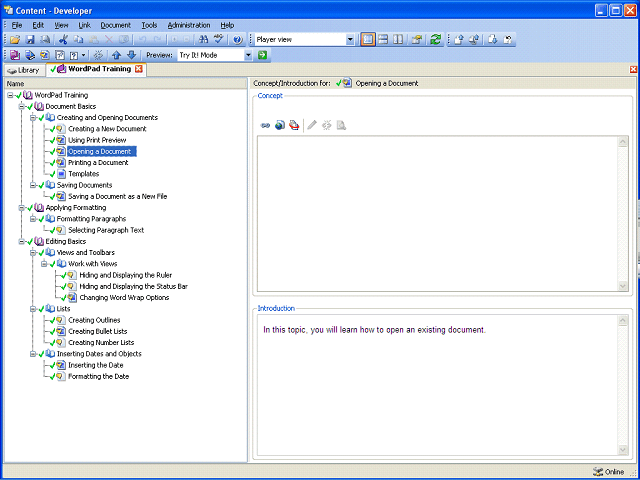Collapse the WordPad Training root node
This screenshot has height=480, width=640.
tap(10, 95)
